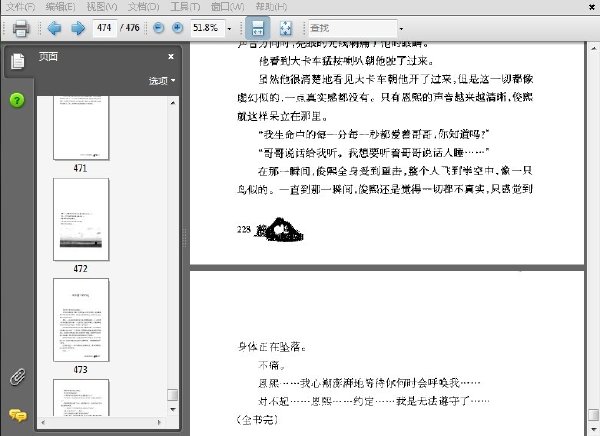Open the zoom level dropdown arrow

point(230,29)
